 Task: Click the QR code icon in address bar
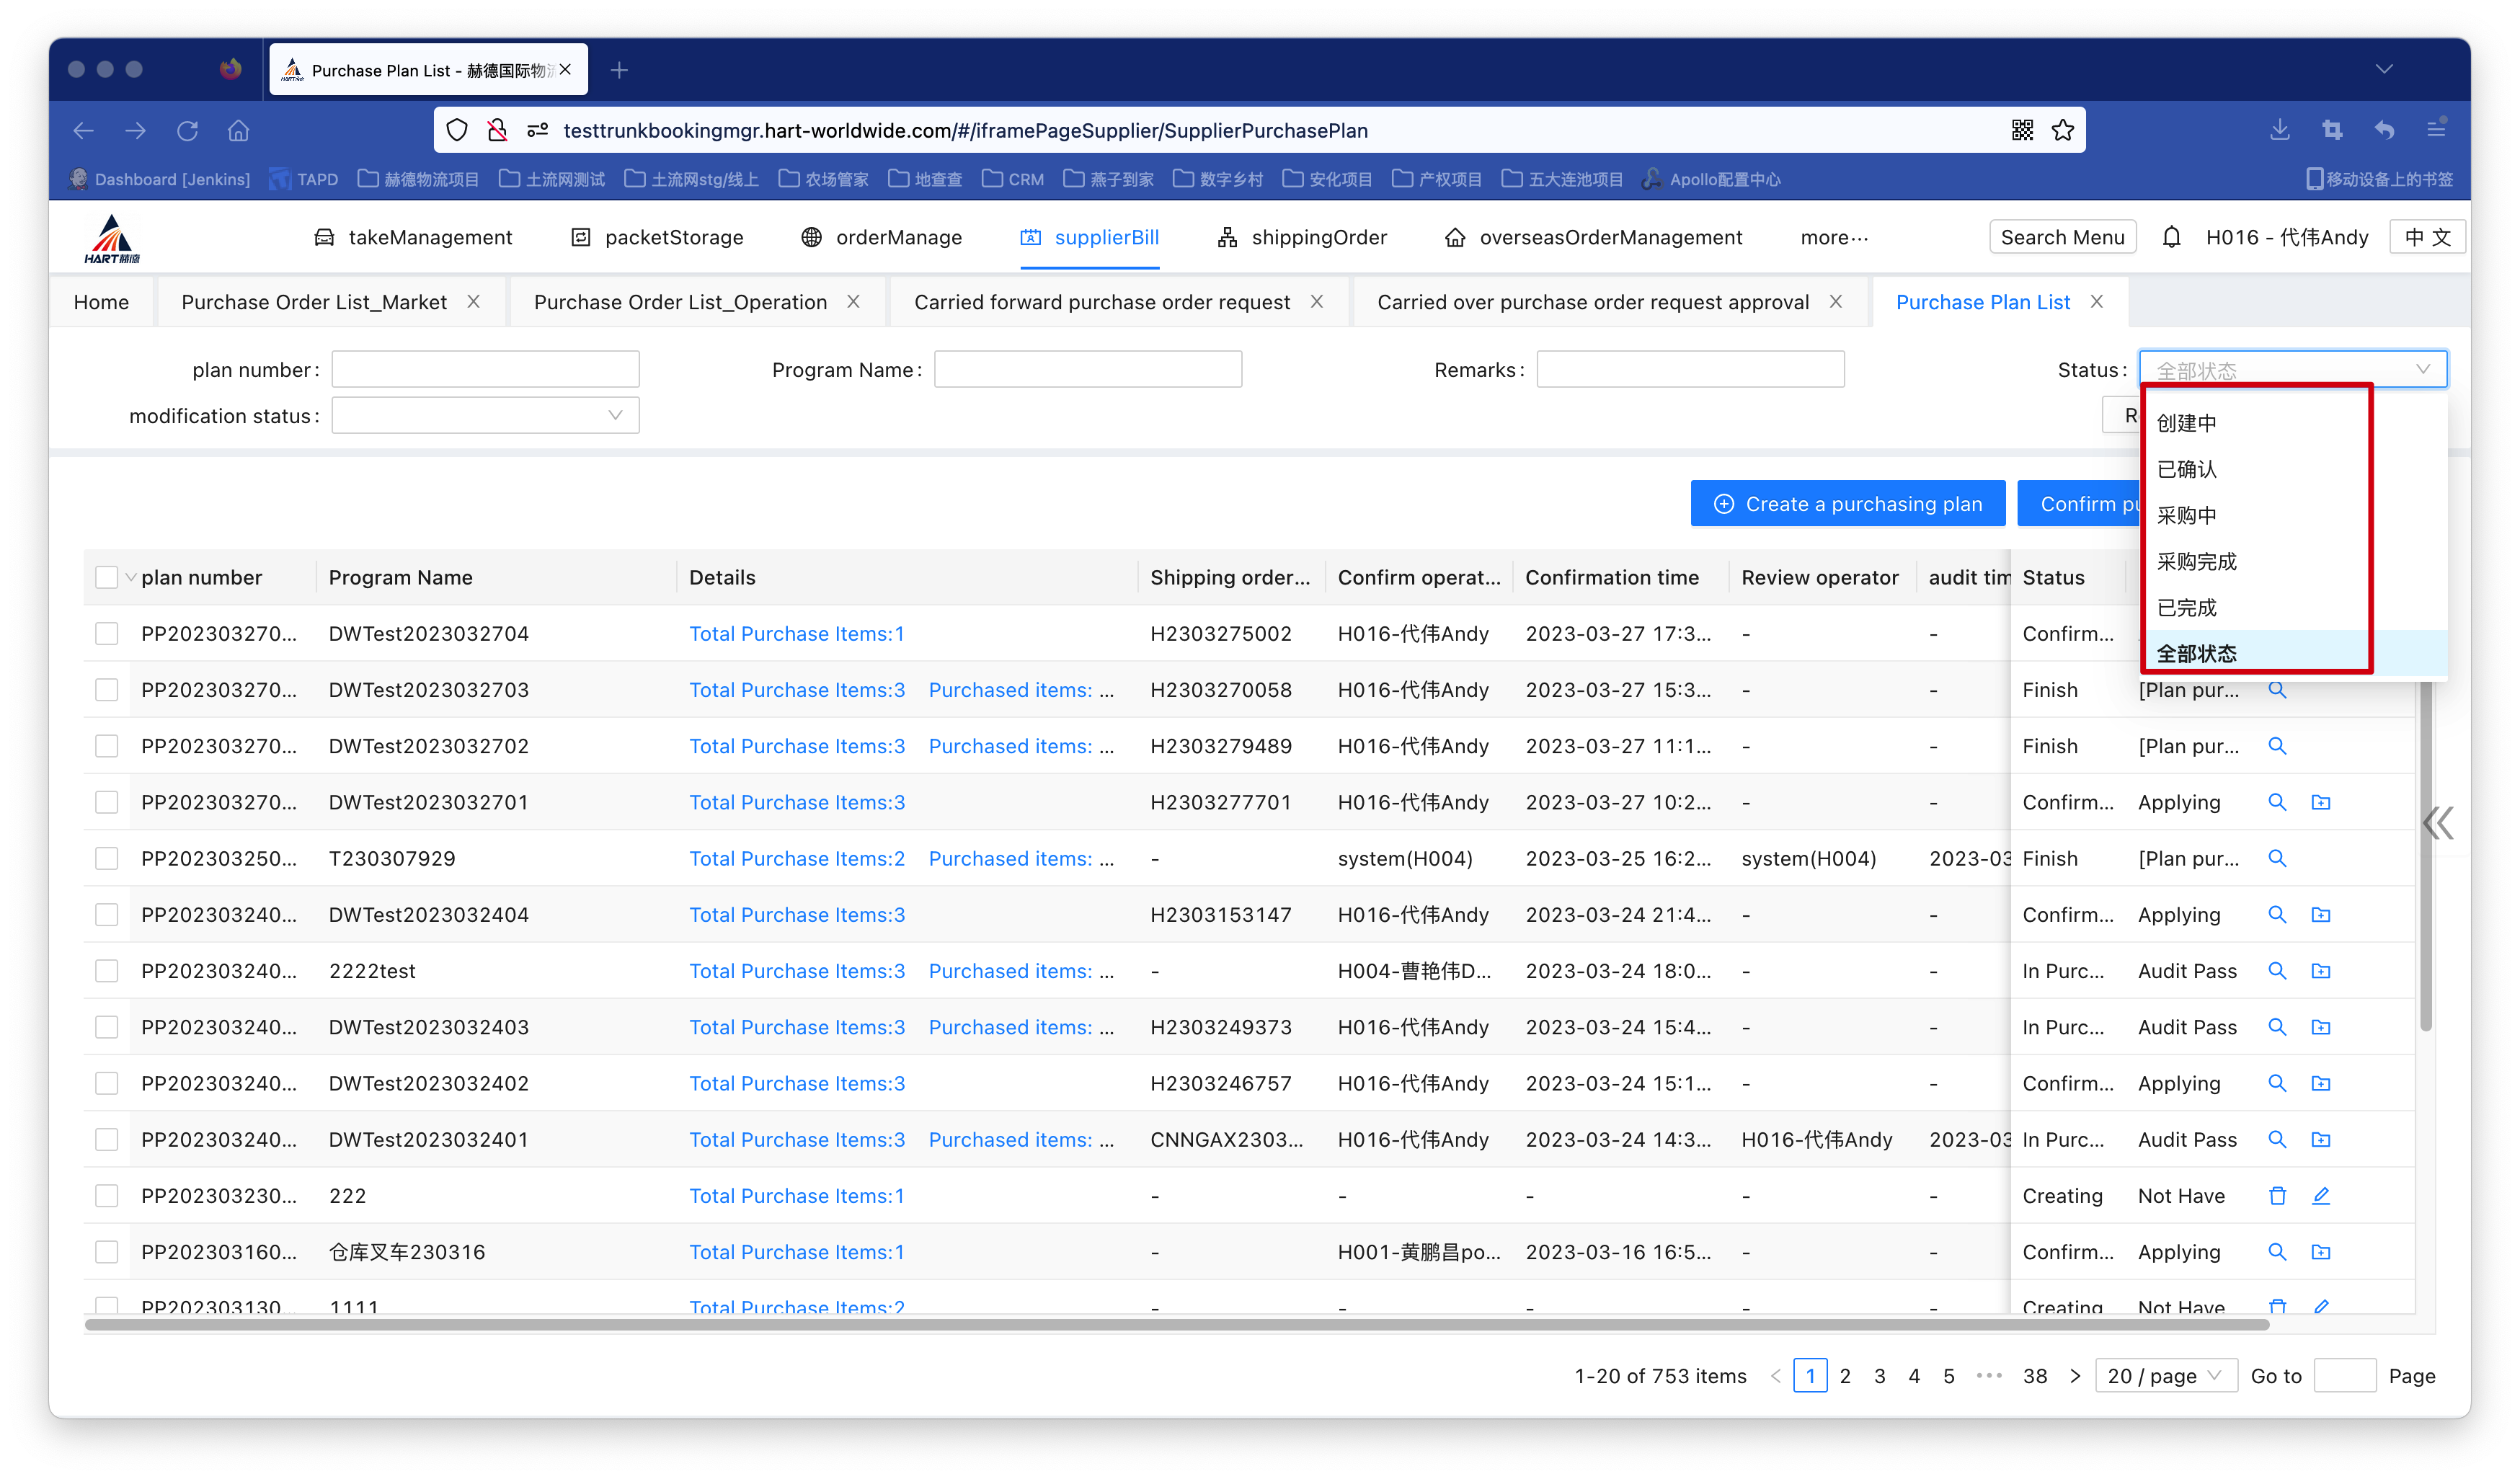2022,130
